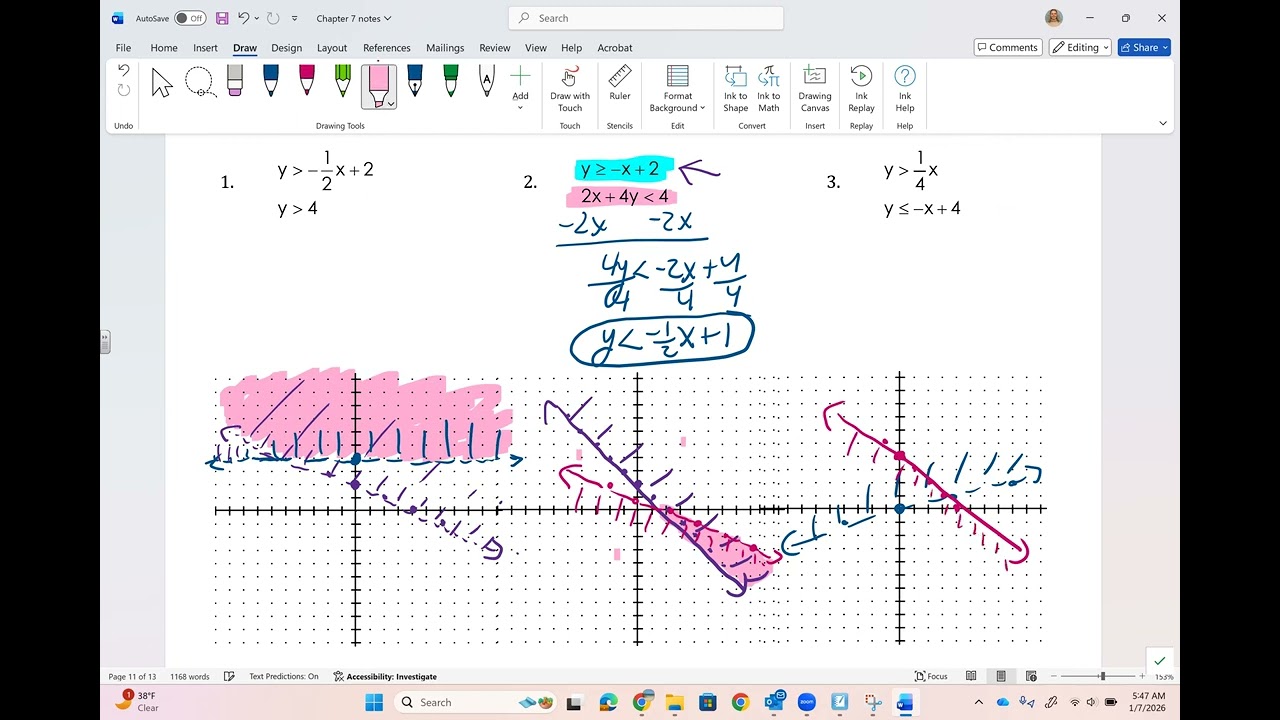1280x720 pixels.
Task: Collapse the ribbon with chevron
Action: (1162, 123)
